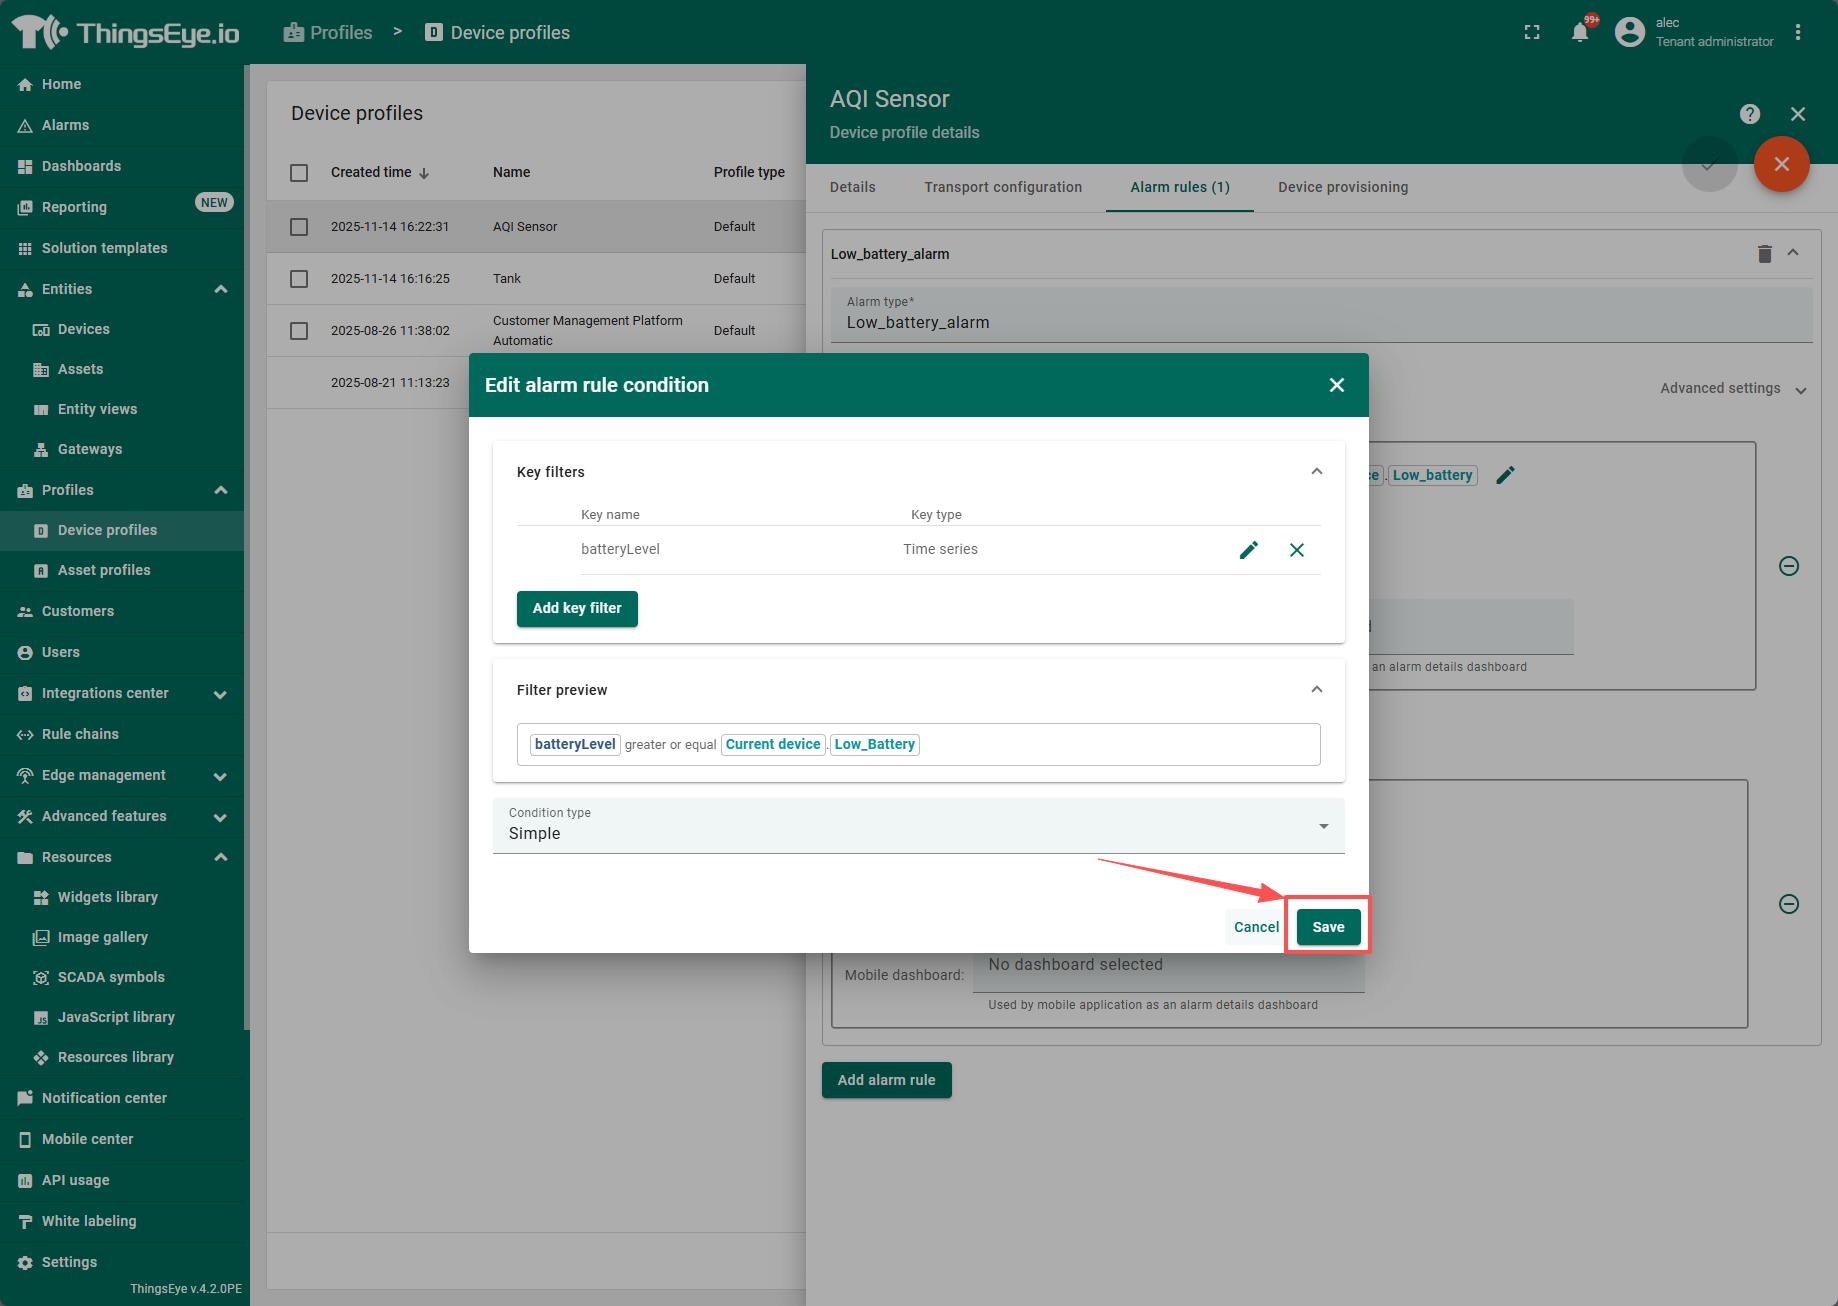The image size is (1838, 1306).
Task: Collapse the Key filters section
Action: 1316,472
